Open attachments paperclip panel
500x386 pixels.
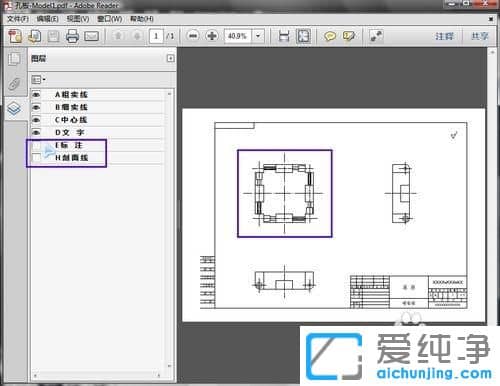pyautogui.click(x=14, y=84)
